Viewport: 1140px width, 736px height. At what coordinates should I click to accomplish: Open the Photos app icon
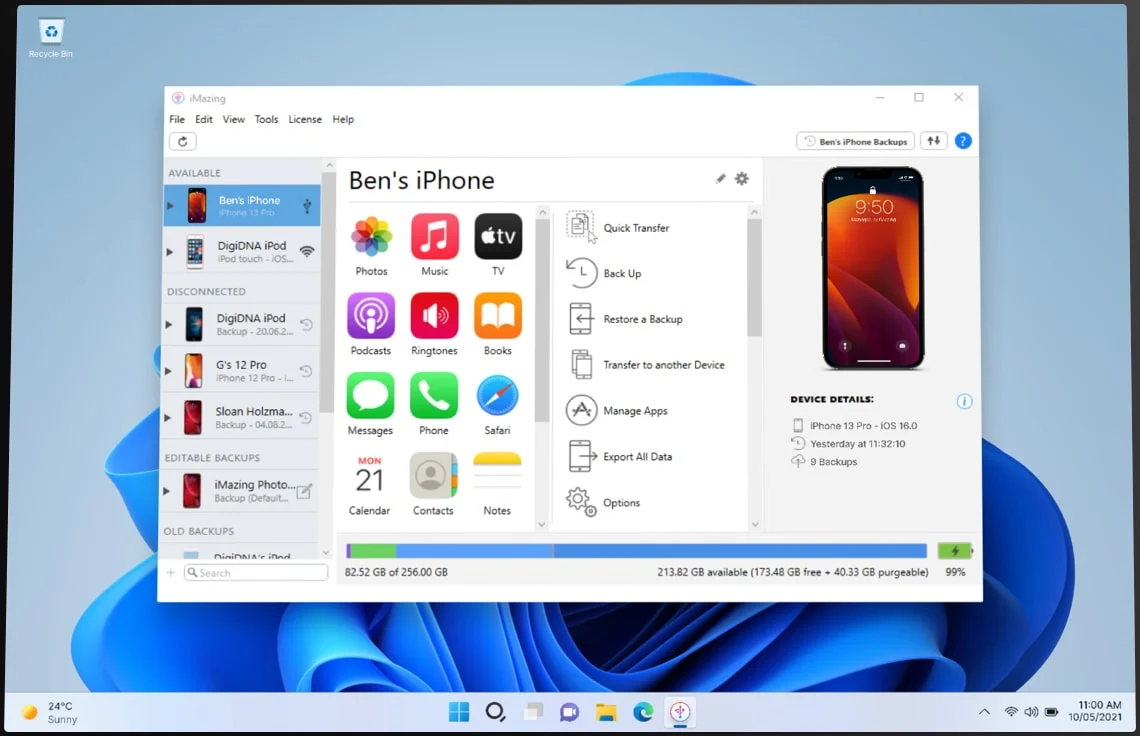[372, 237]
